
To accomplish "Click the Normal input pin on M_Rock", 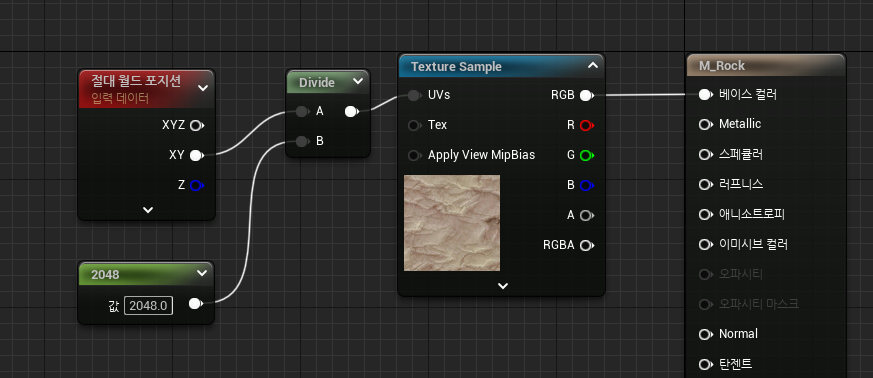I will pos(705,335).
